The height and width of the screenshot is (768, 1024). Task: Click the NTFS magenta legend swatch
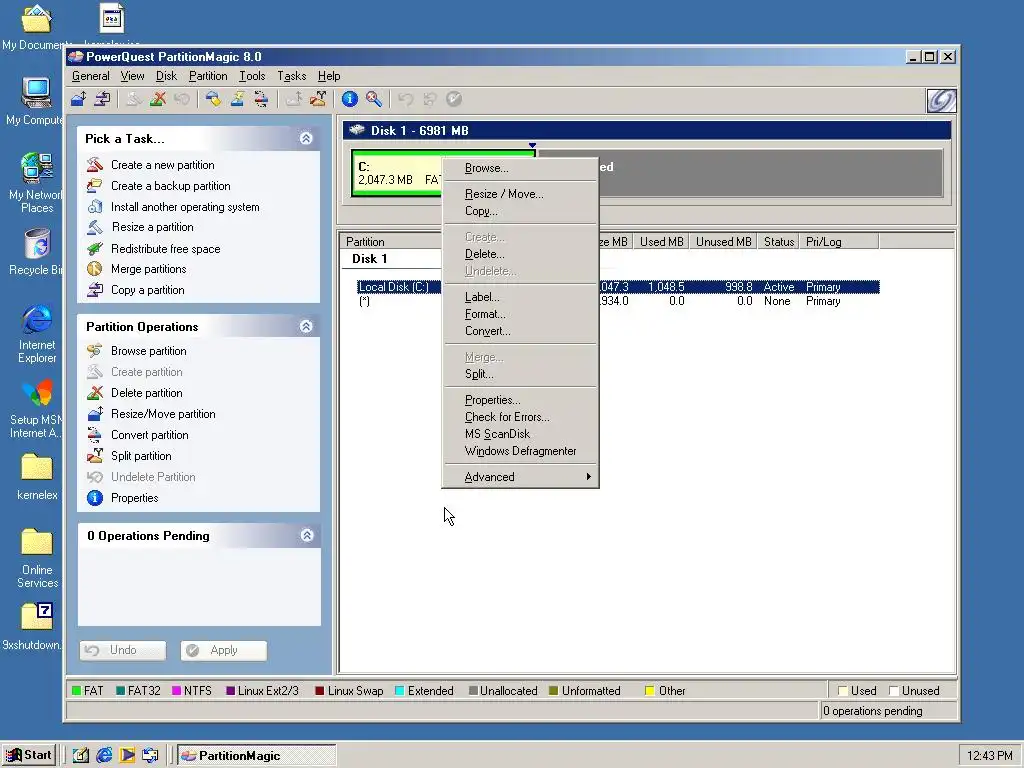coord(176,691)
